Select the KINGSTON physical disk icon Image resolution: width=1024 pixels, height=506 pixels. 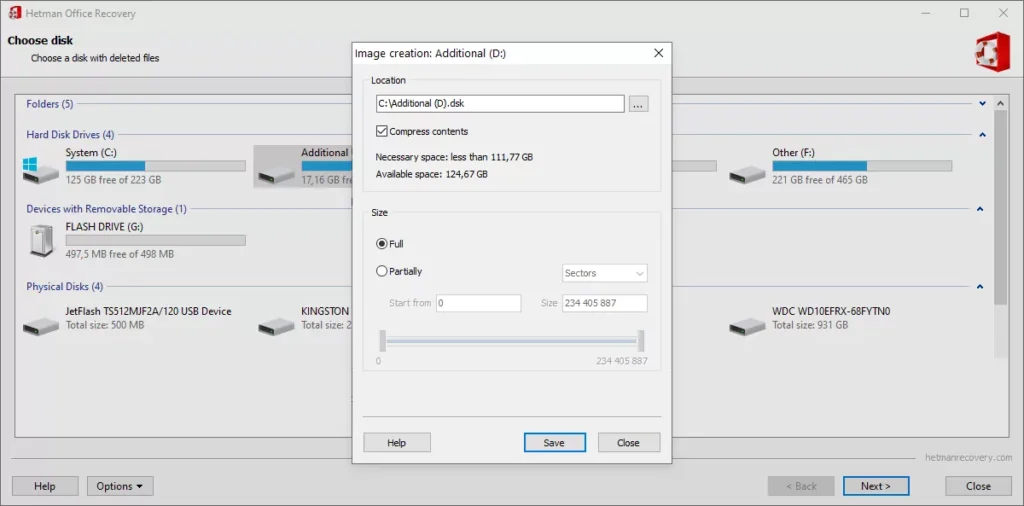[276, 326]
